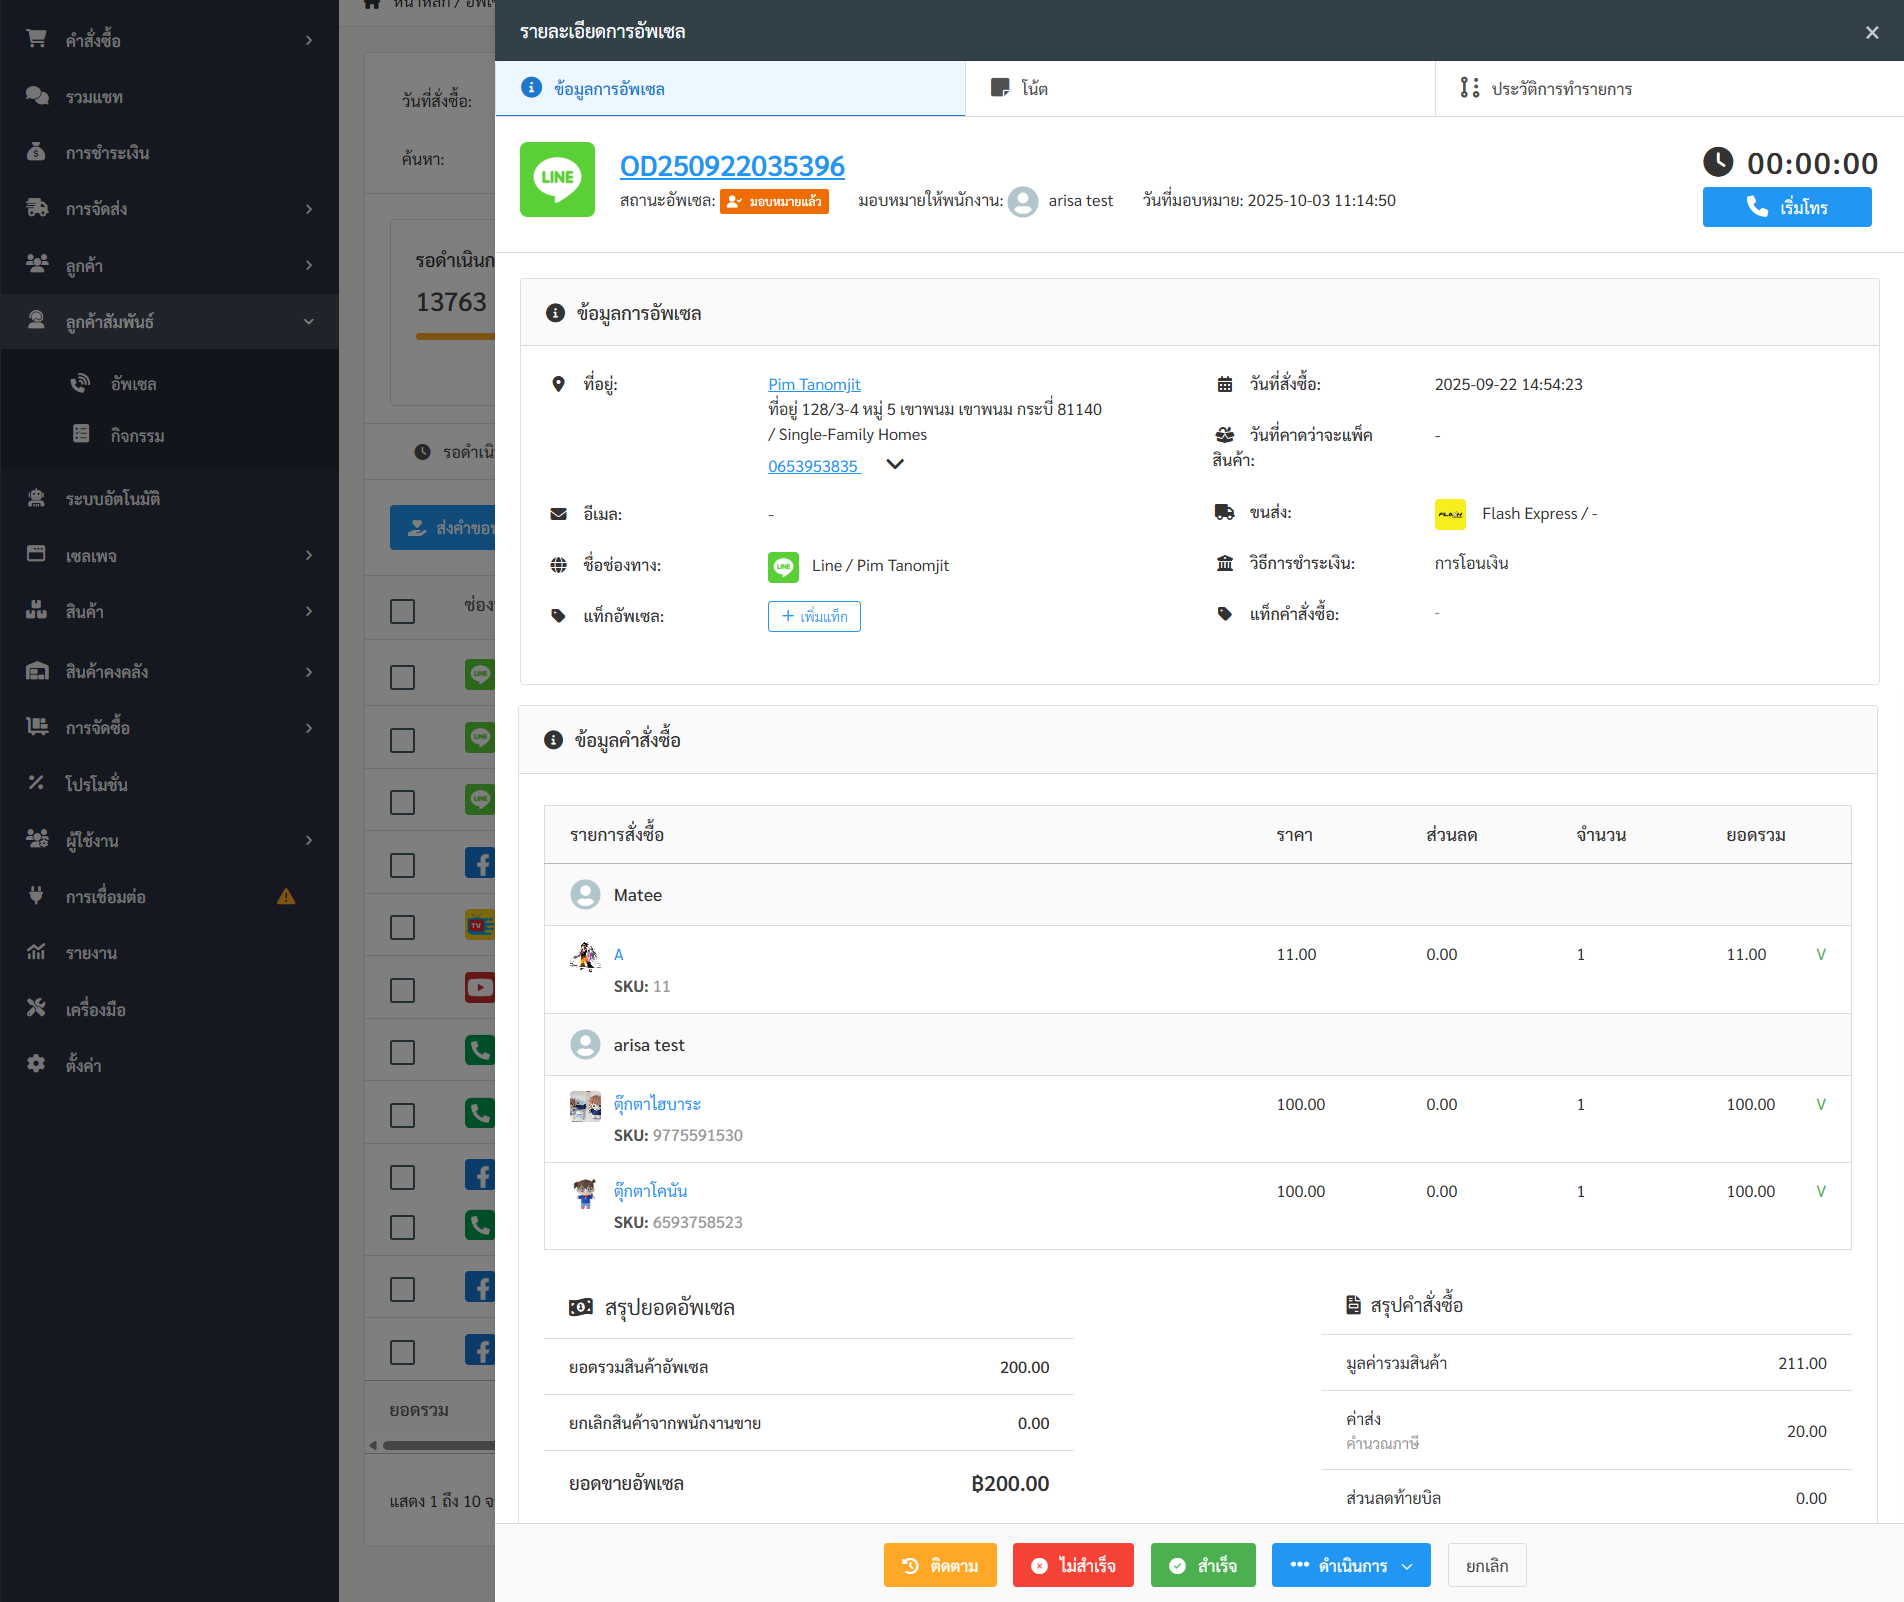
Task: Open the ดำเนินการ dropdown button
Action: click(1350, 1565)
